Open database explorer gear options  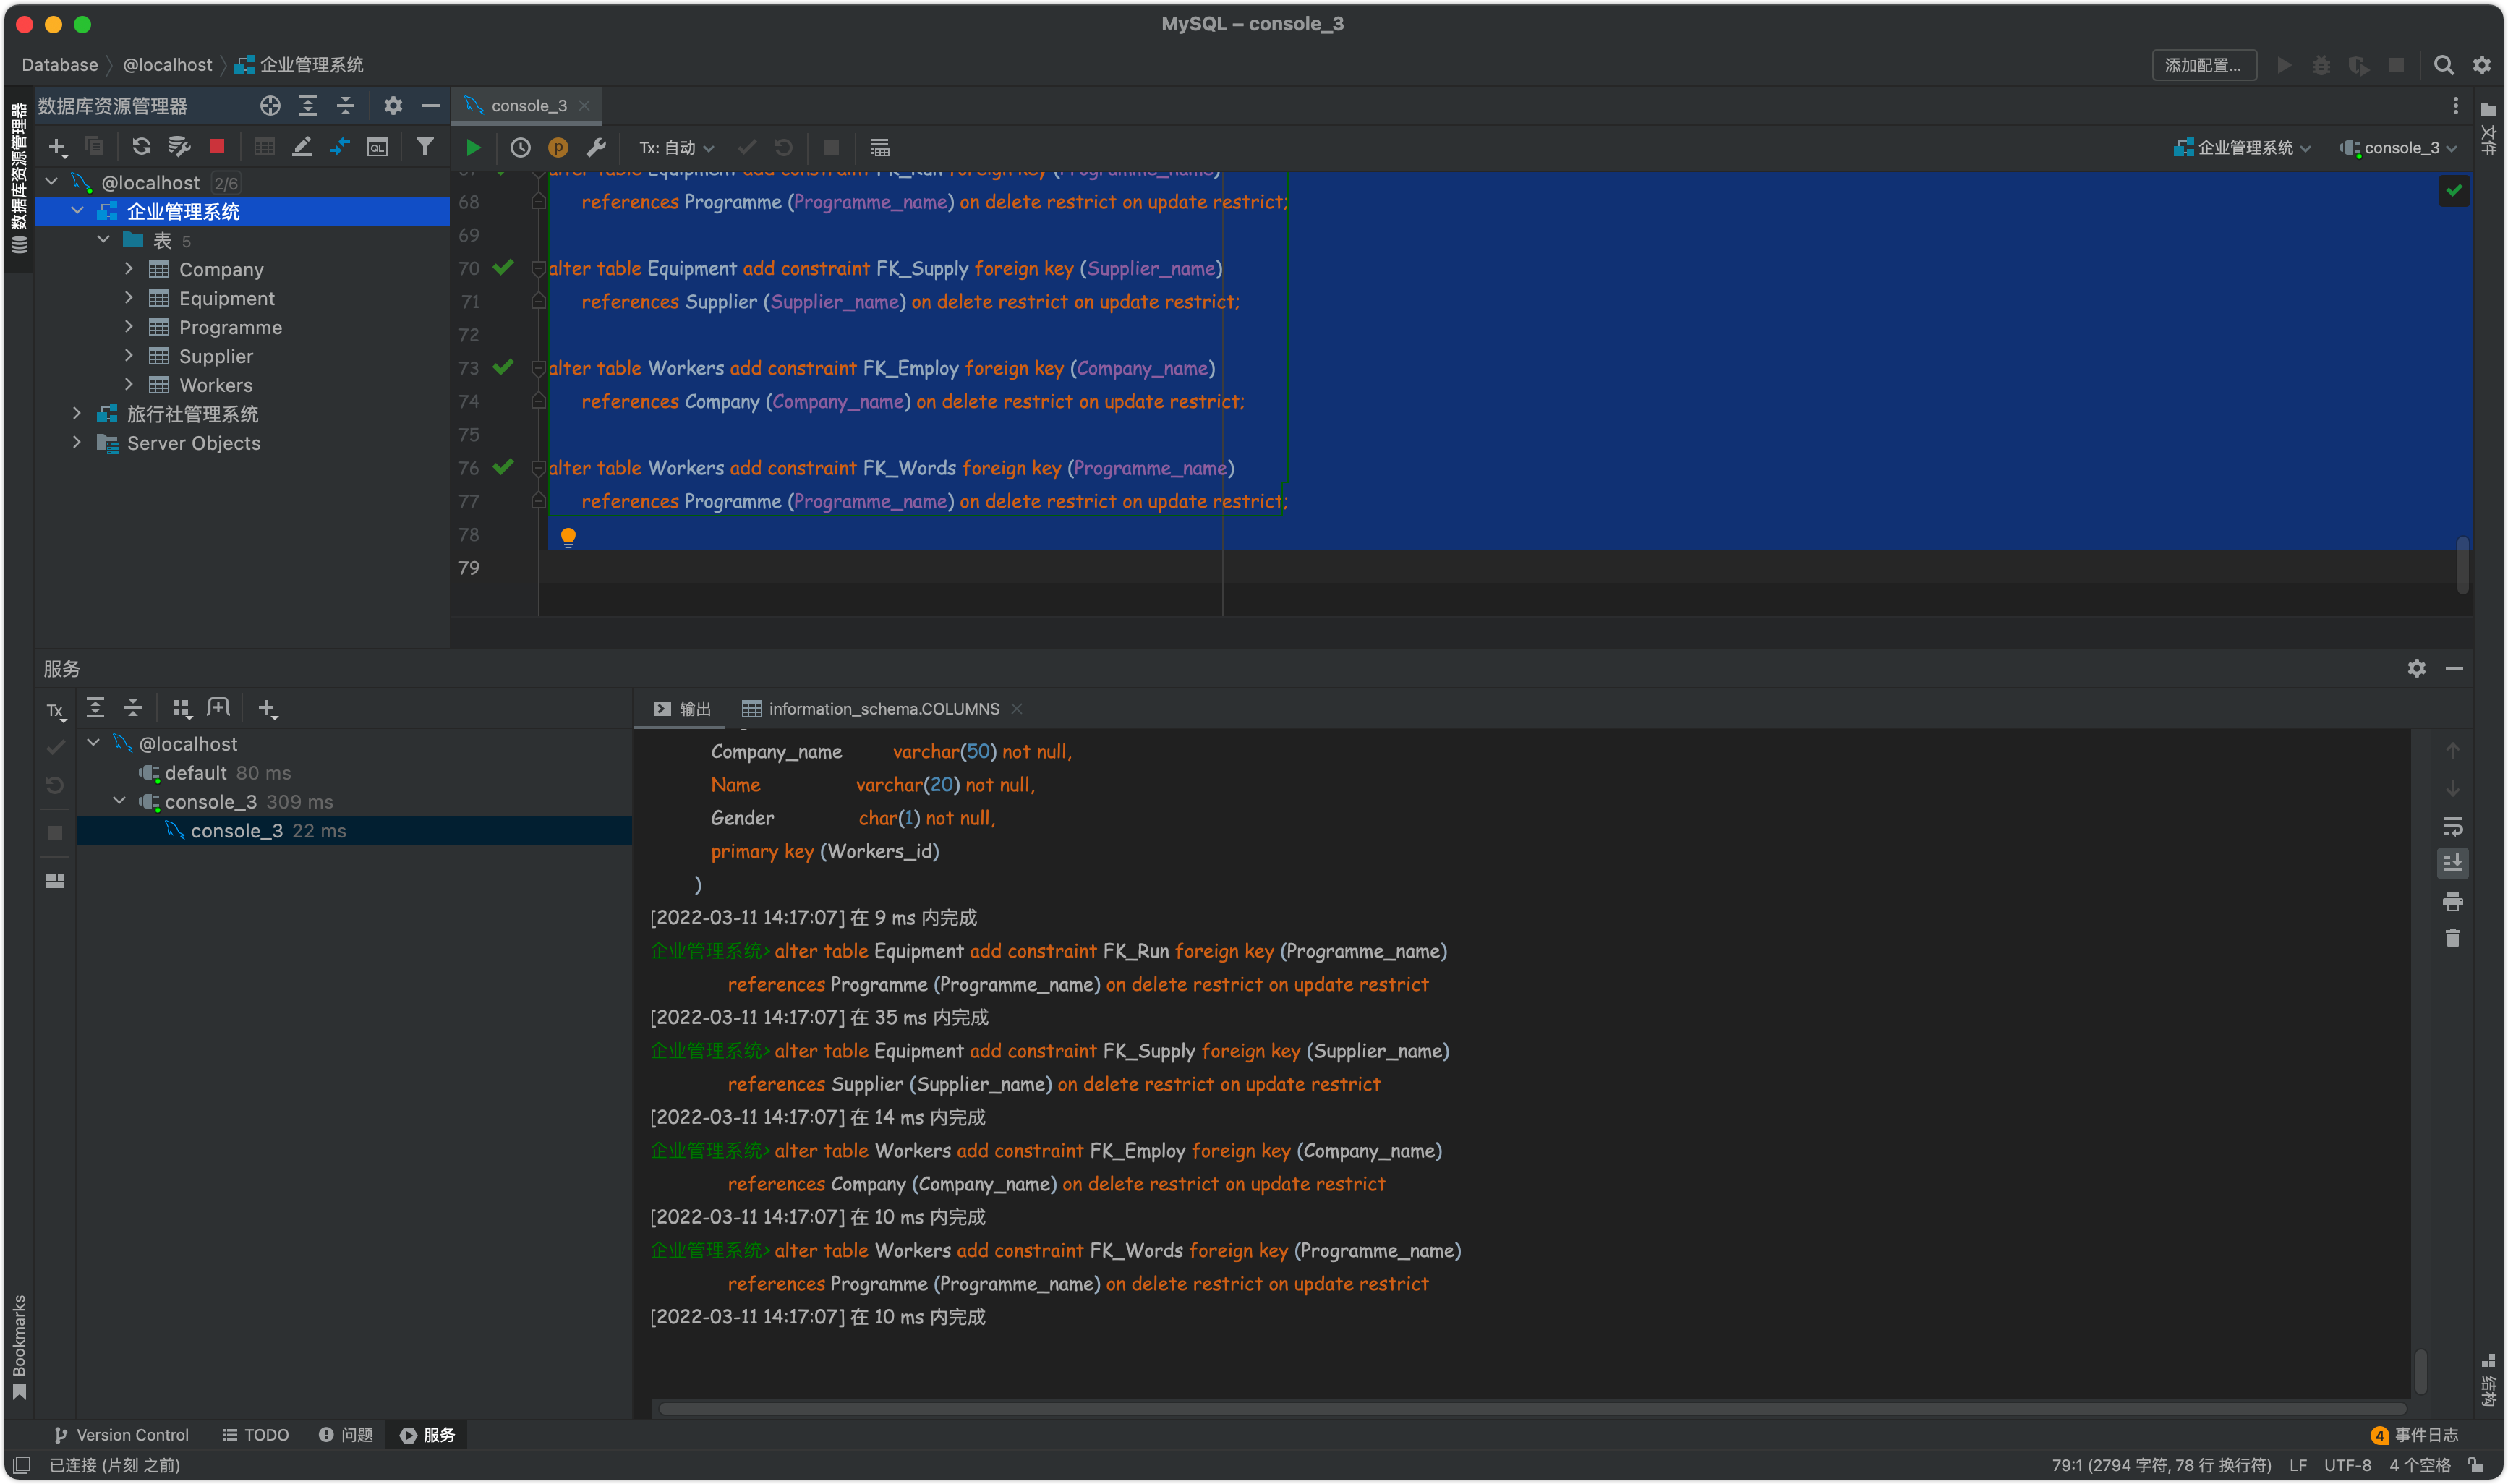[x=393, y=106]
